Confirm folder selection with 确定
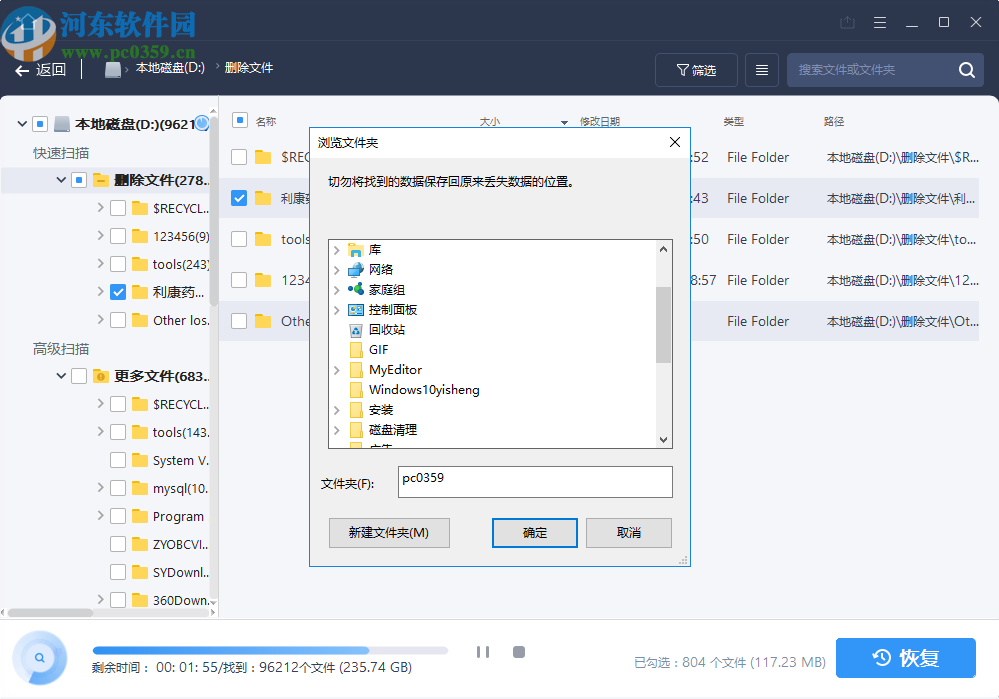This screenshot has width=999, height=699. pos(534,532)
